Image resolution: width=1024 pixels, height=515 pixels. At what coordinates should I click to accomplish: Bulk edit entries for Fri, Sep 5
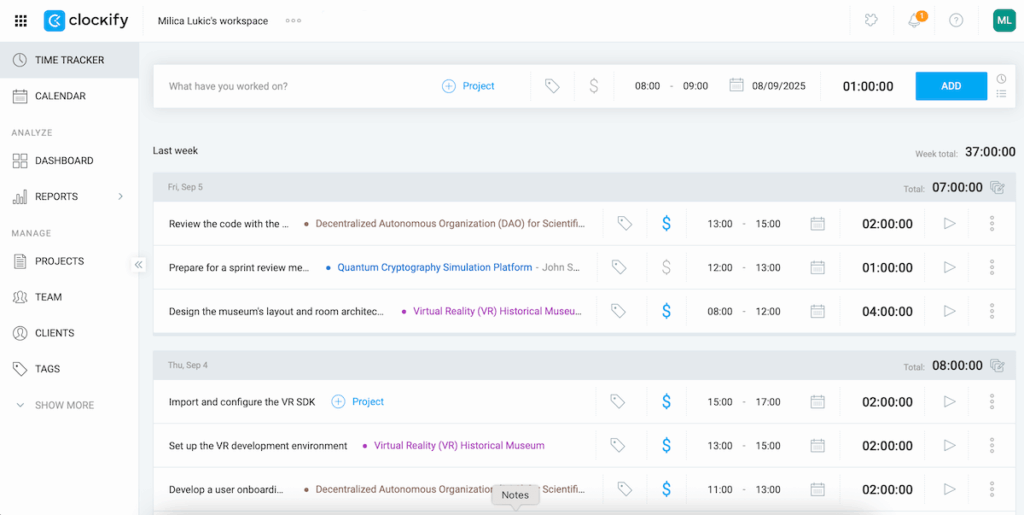click(x=997, y=188)
